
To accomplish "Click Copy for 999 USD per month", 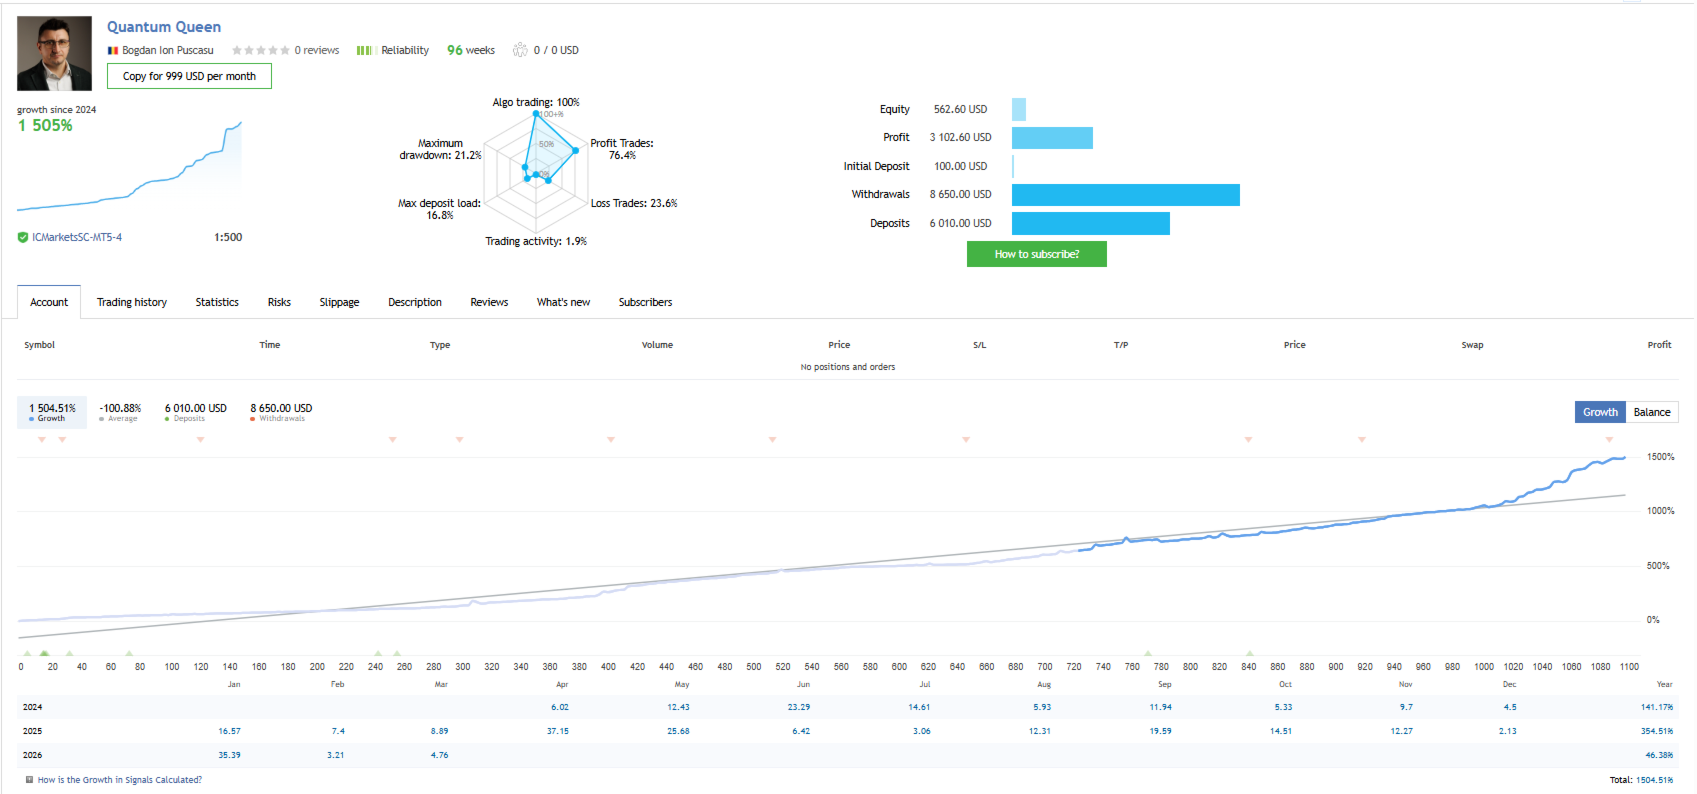I will 189,76.
